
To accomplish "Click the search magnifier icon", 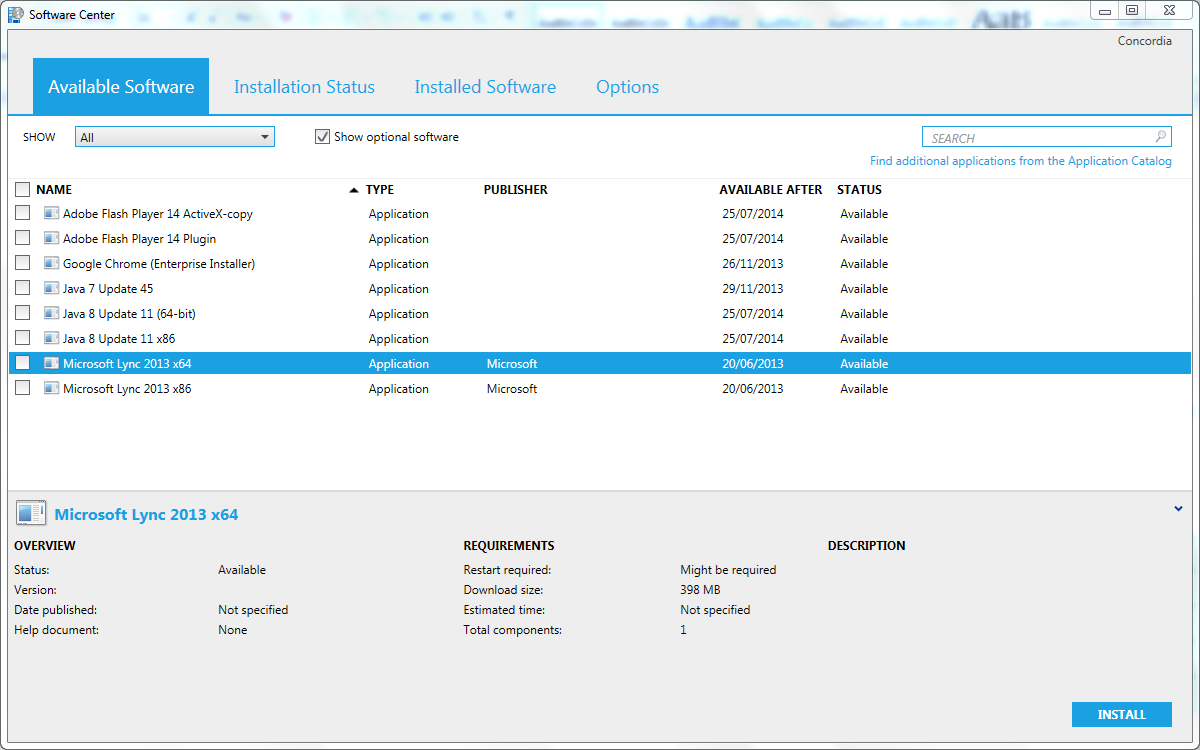I will click(x=1160, y=136).
